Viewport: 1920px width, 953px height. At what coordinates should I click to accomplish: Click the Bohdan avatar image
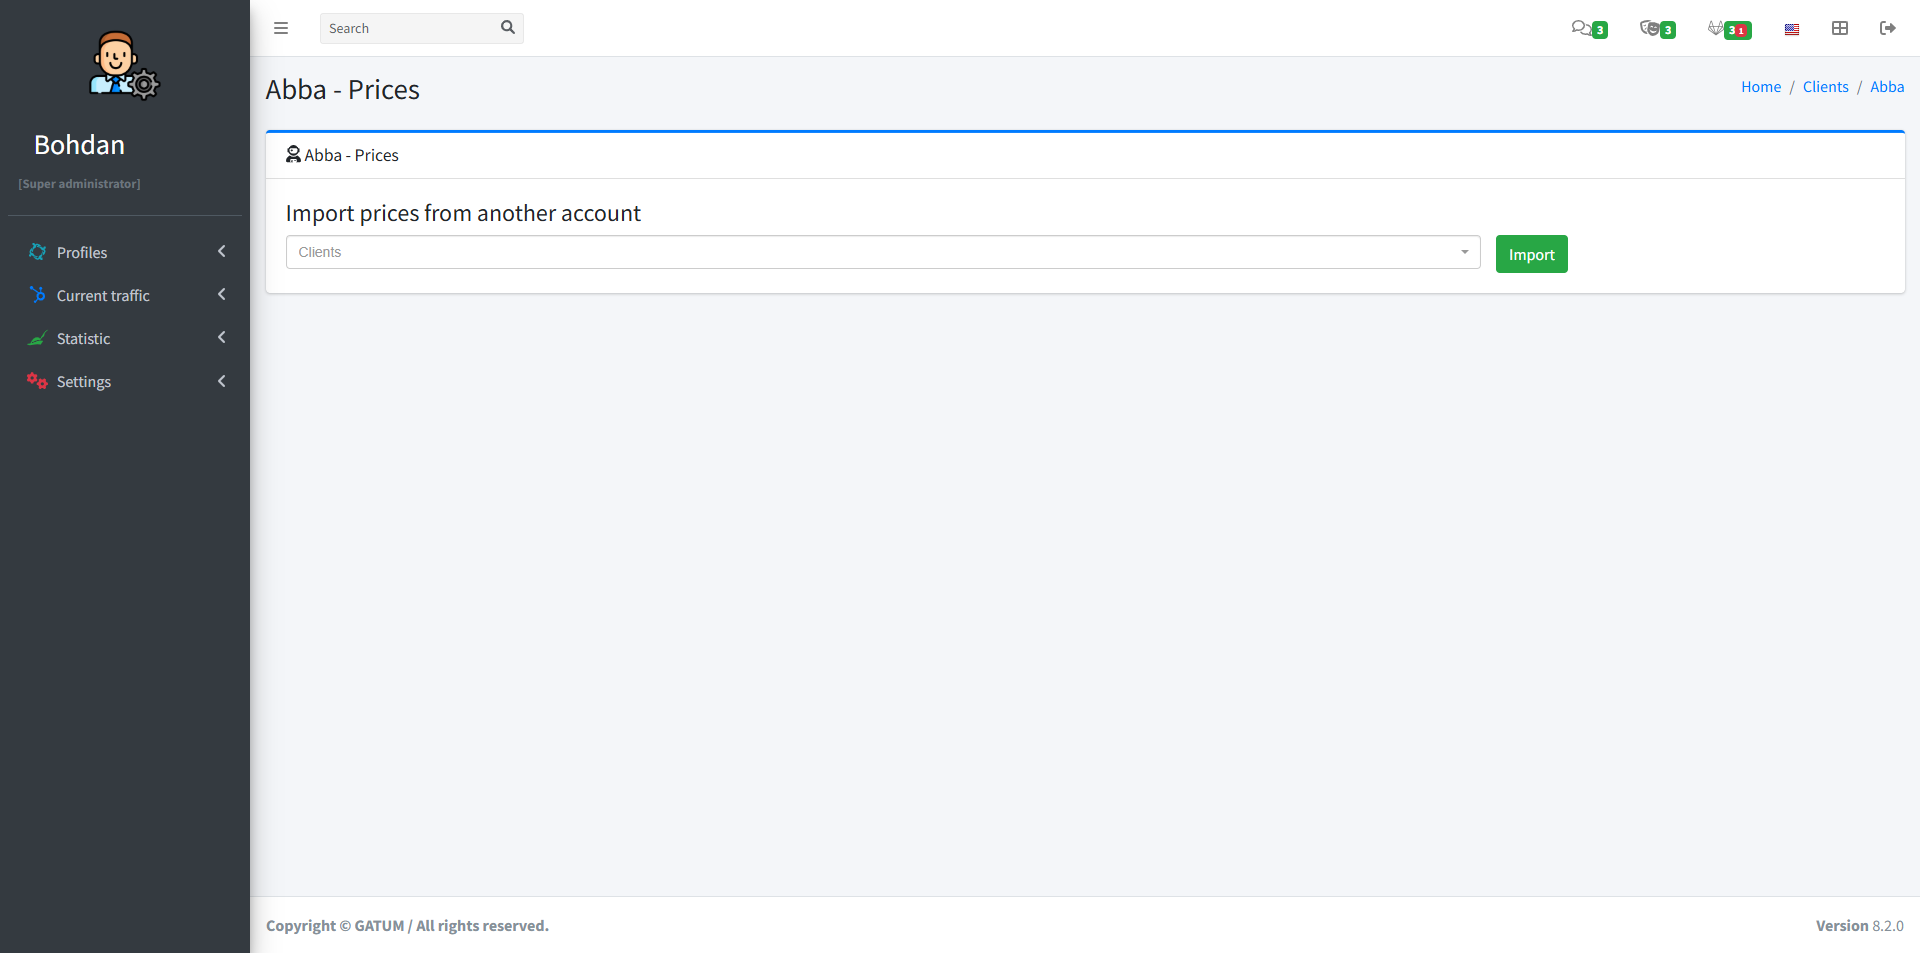[x=124, y=66]
